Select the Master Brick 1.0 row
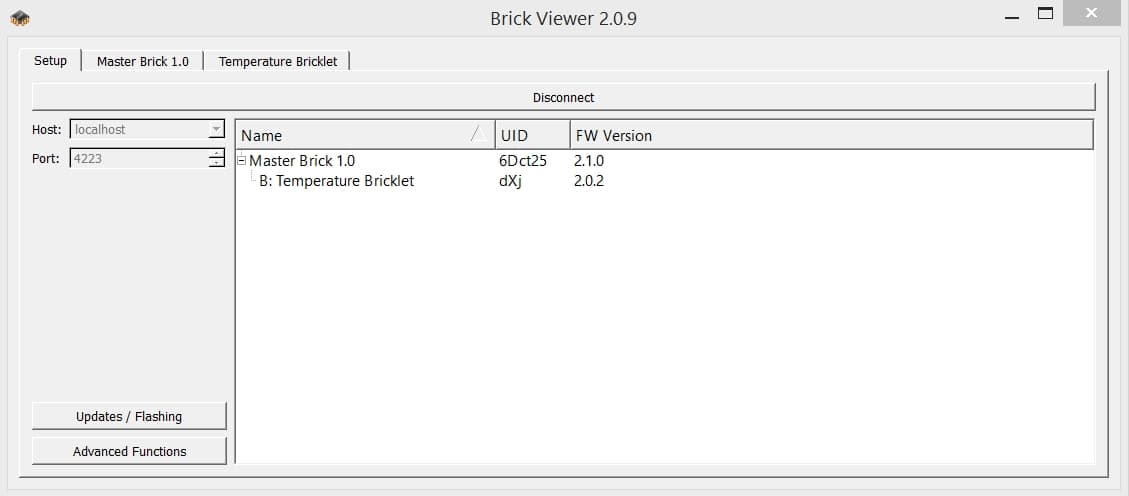 (302, 160)
